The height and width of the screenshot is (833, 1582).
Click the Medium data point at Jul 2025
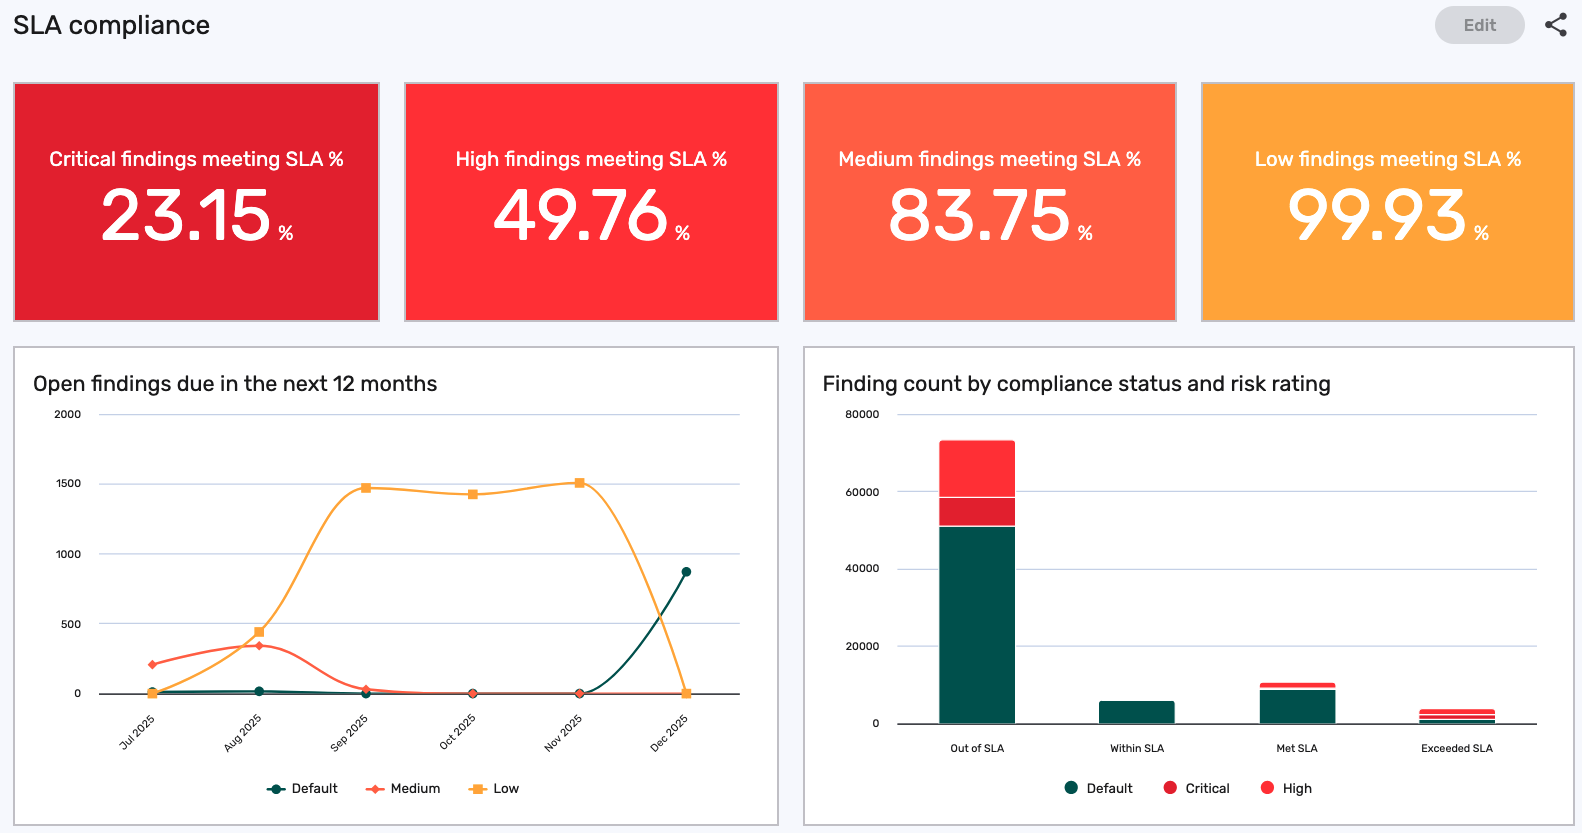152,664
